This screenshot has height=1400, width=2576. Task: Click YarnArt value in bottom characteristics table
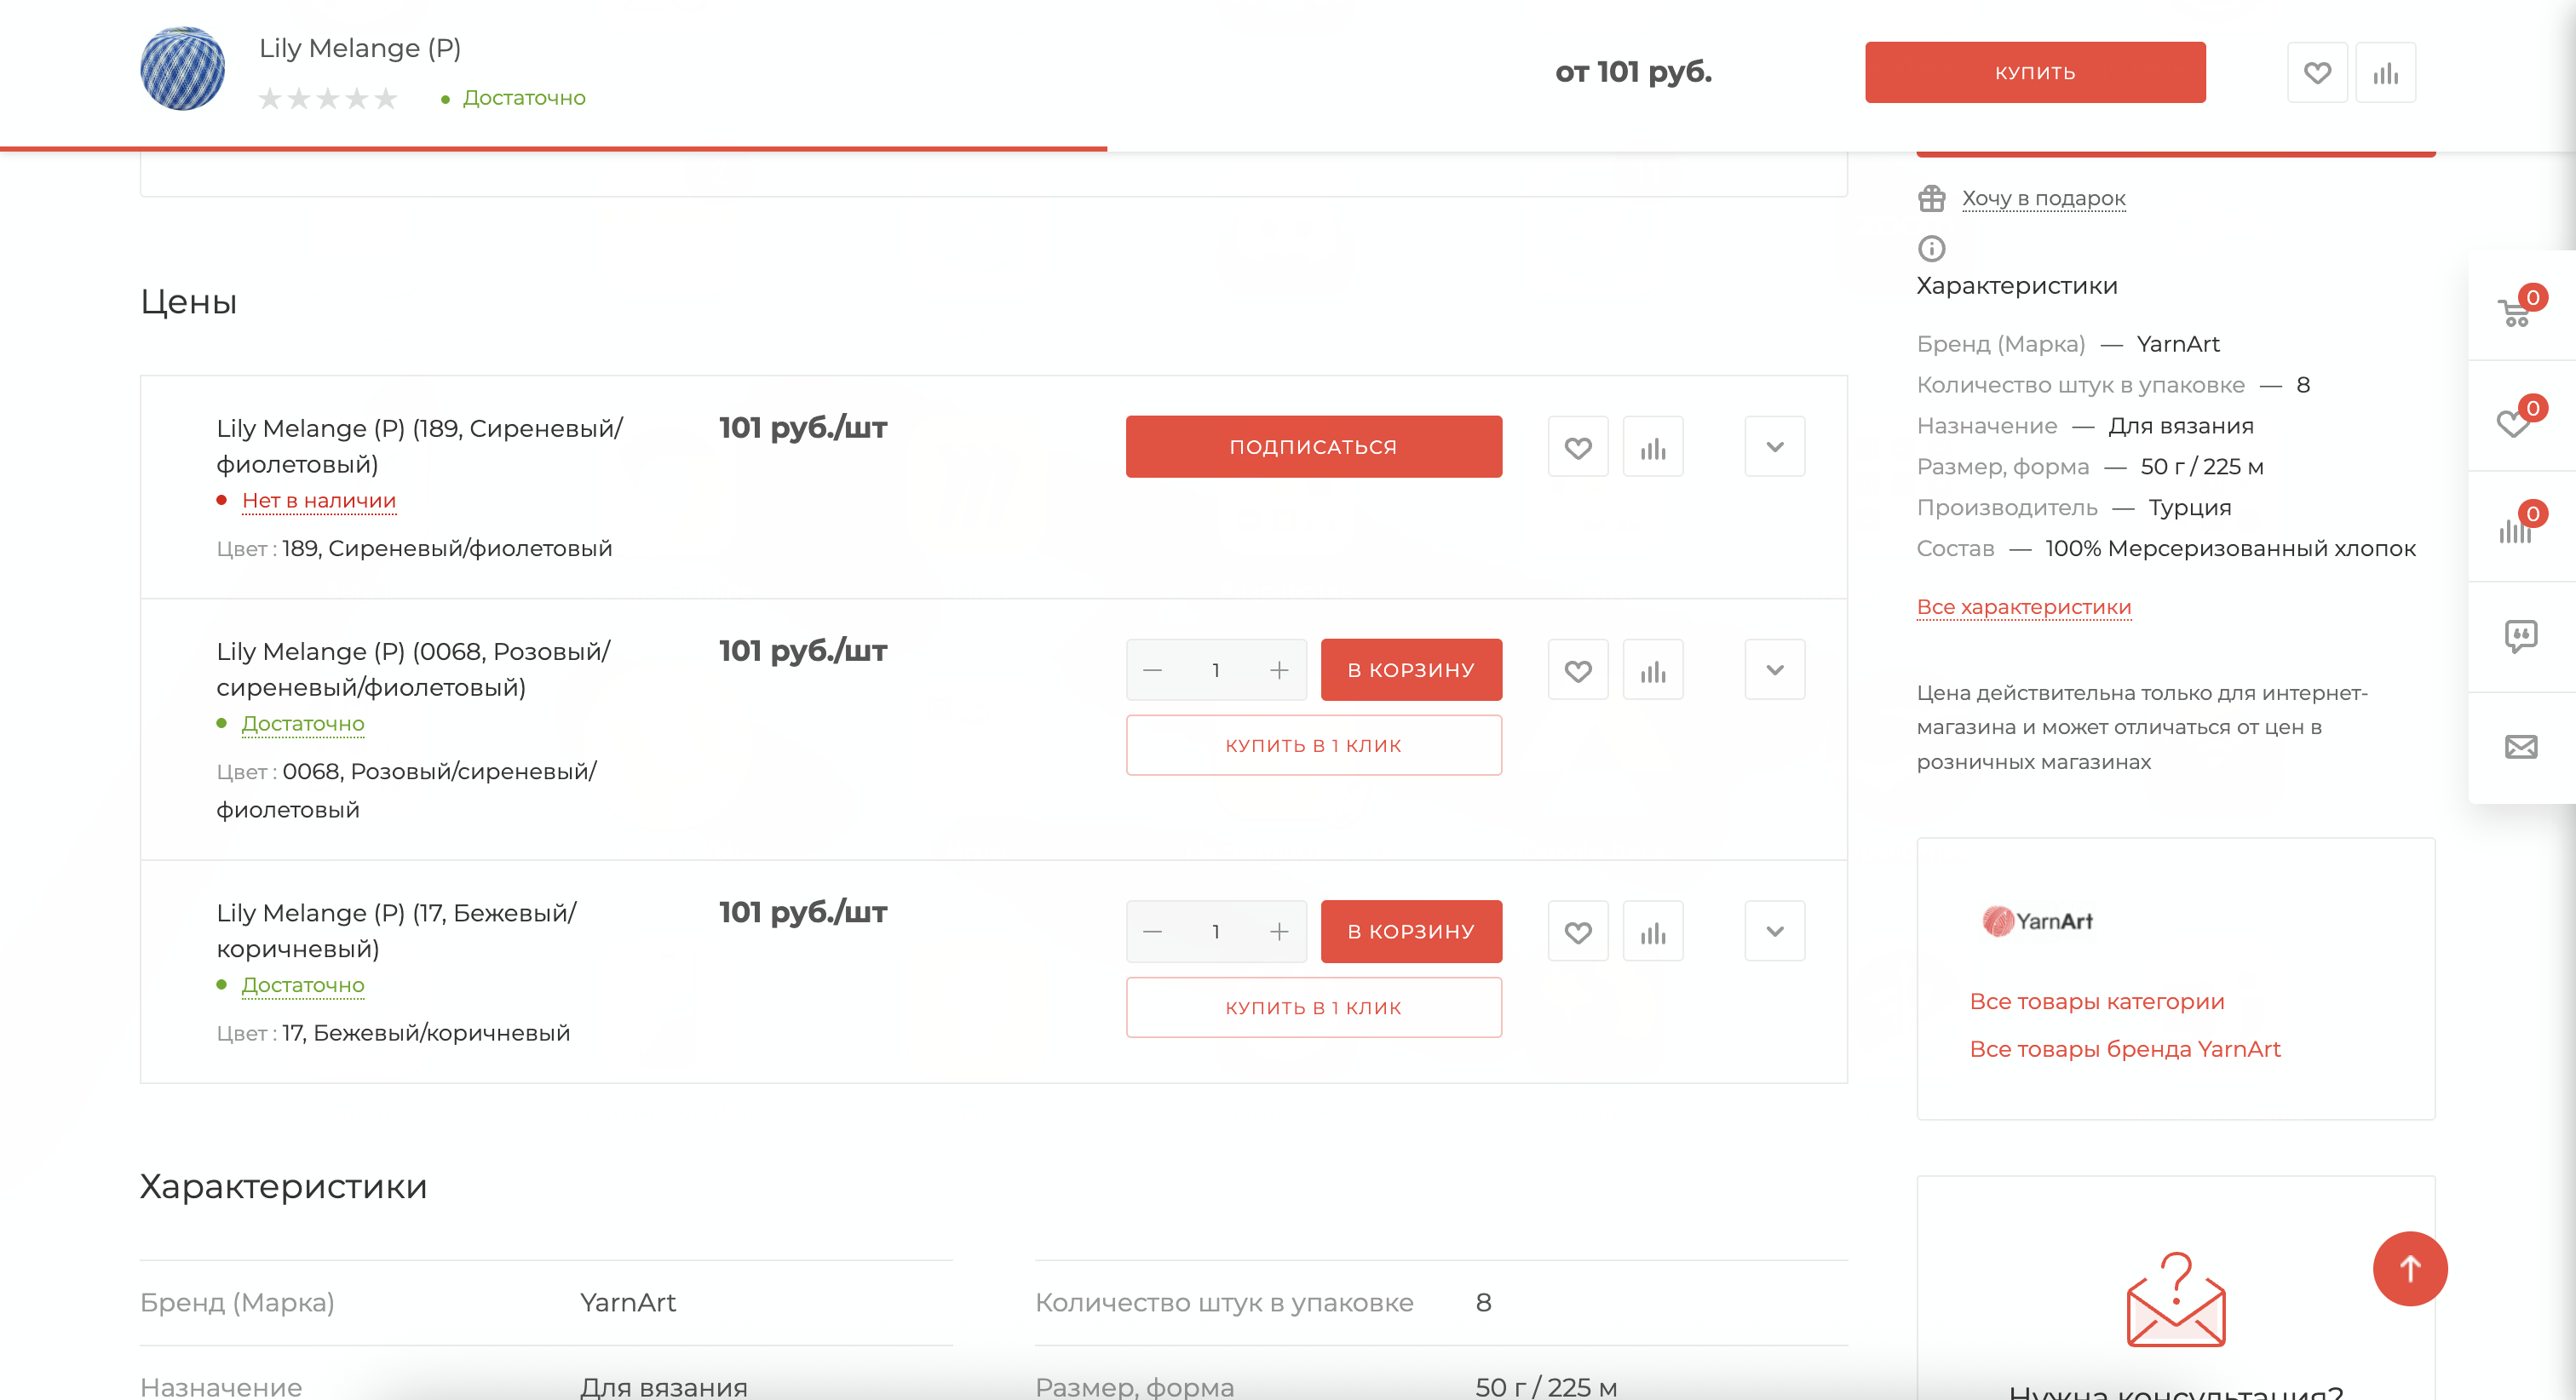[x=628, y=1302]
